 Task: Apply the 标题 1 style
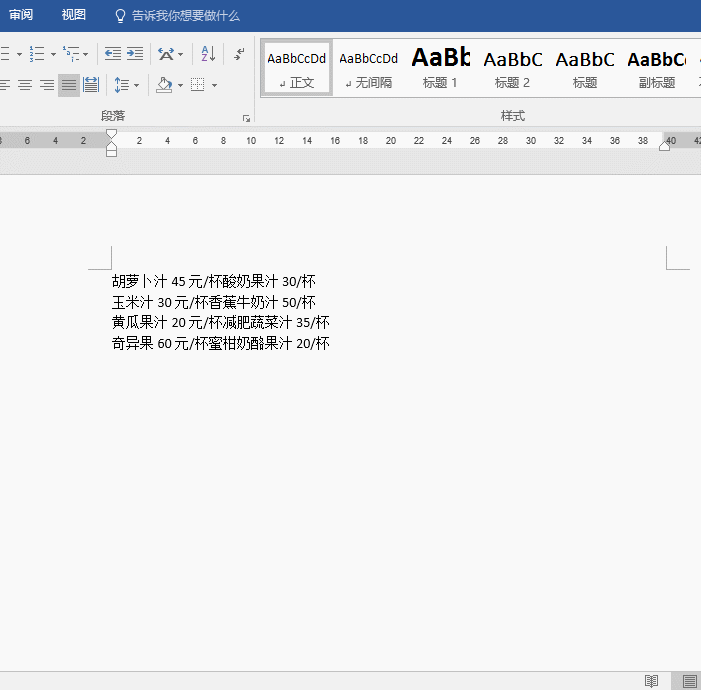[x=440, y=67]
